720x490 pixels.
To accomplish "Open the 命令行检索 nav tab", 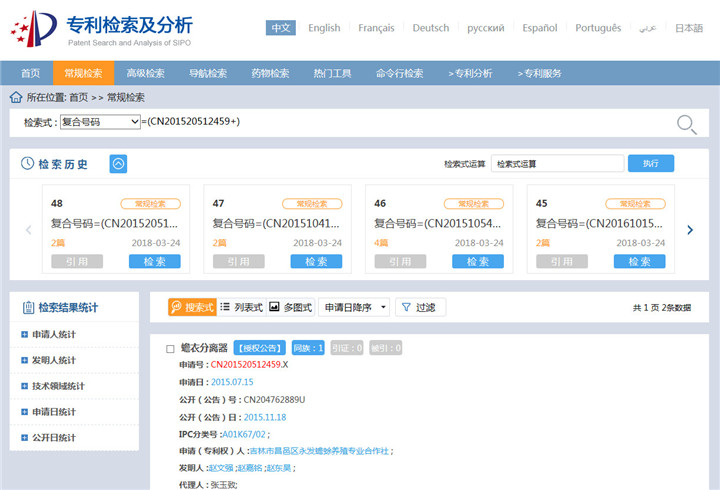I will (399, 73).
